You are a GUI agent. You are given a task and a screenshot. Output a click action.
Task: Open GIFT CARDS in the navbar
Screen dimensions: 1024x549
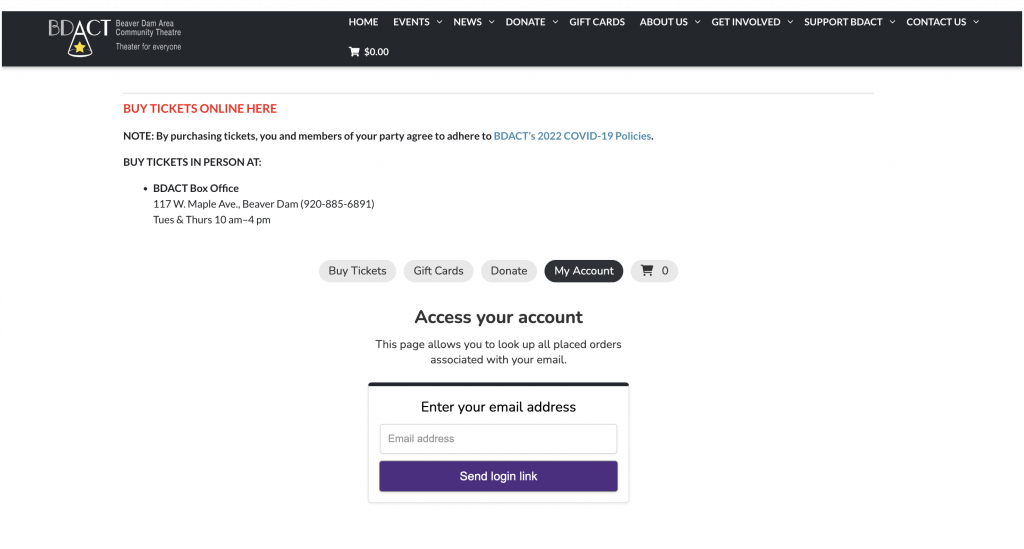[597, 22]
